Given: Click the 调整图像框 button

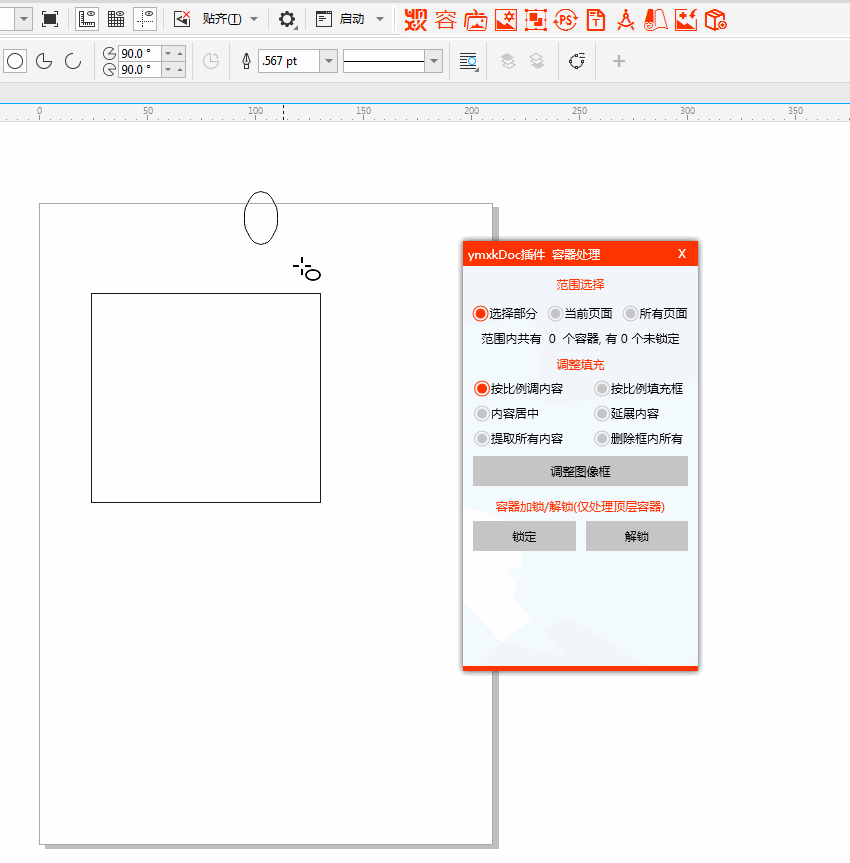Looking at the screenshot, I should click(580, 471).
